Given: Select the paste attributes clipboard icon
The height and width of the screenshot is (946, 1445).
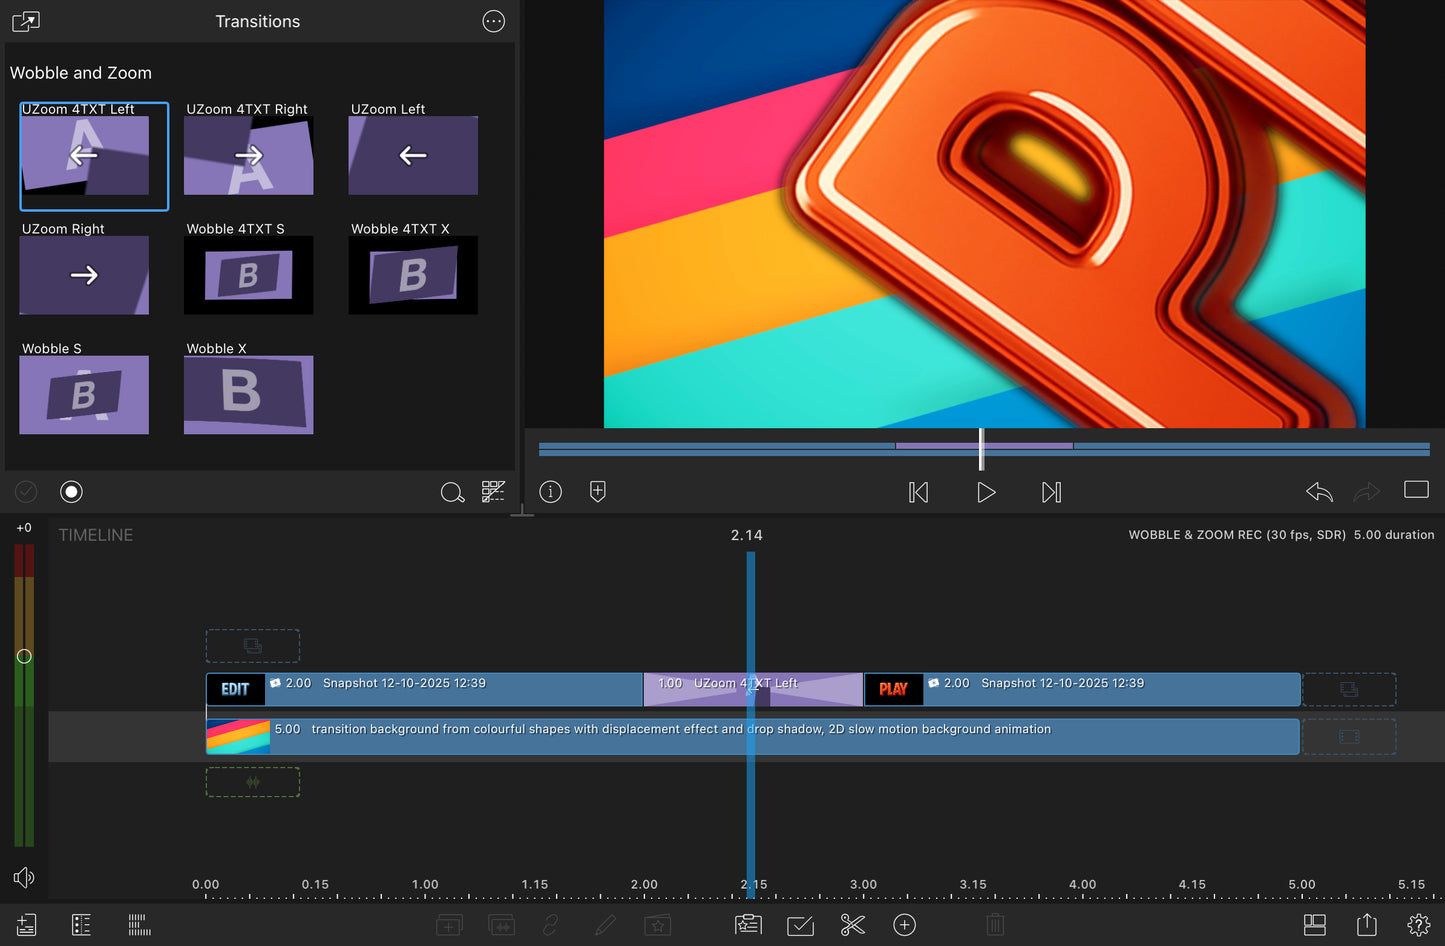Looking at the screenshot, I should click(x=748, y=925).
